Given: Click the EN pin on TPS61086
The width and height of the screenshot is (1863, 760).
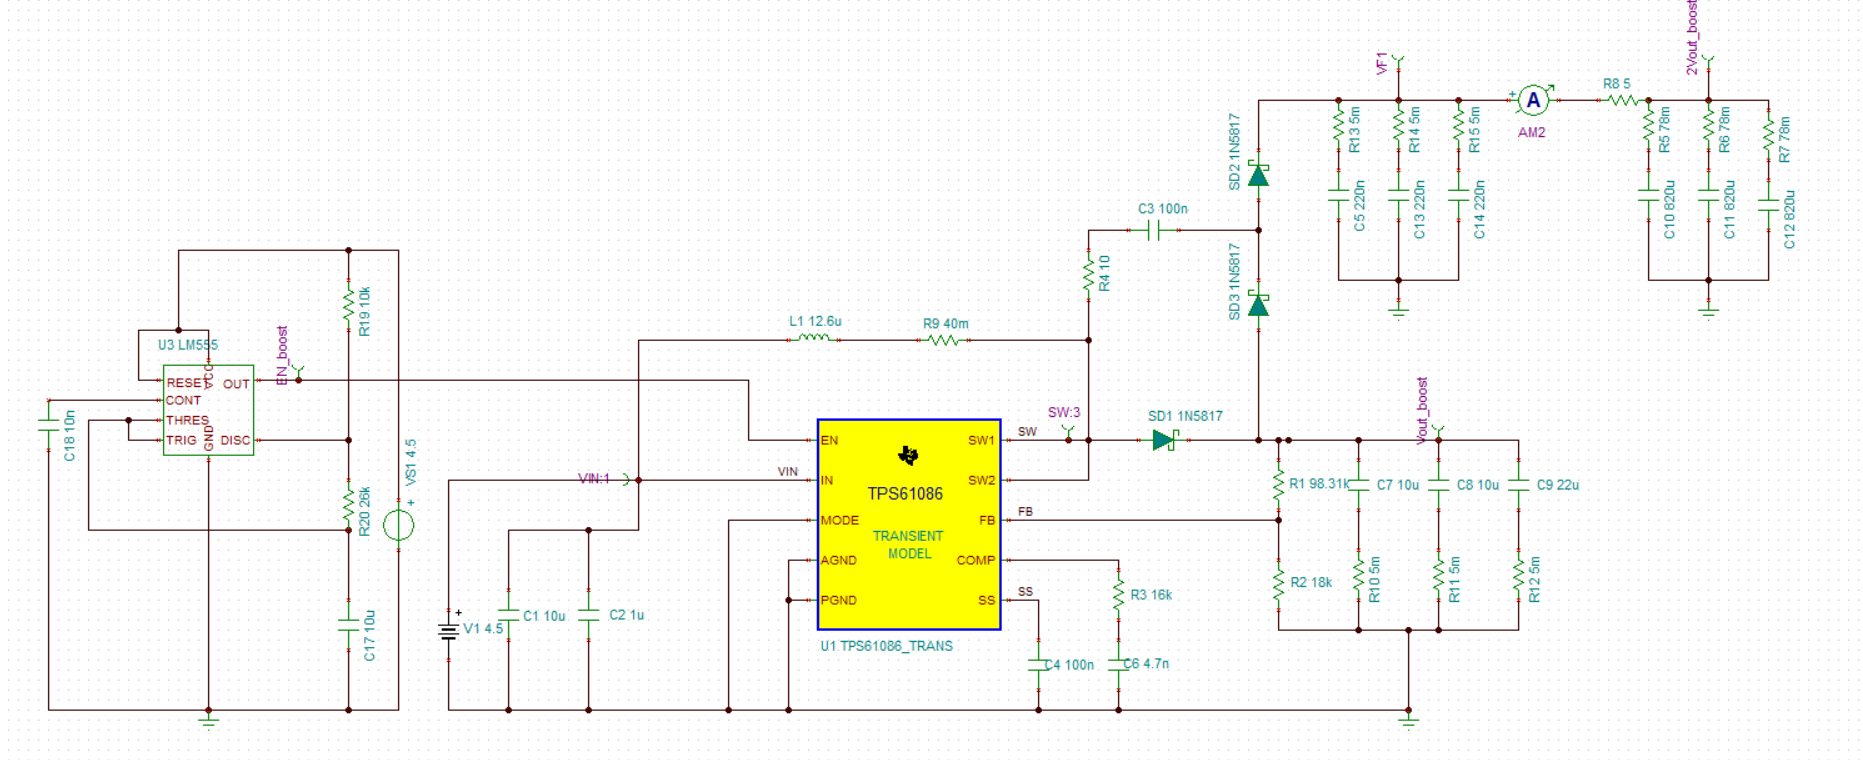Looking at the screenshot, I should pos(829,440).
